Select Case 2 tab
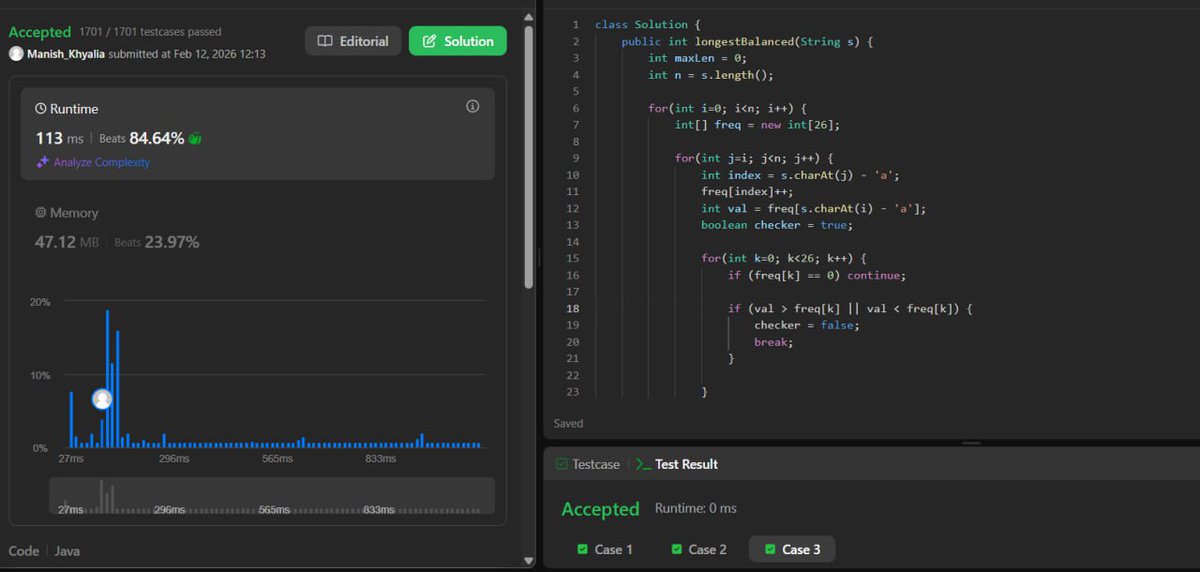 point(698,549)
